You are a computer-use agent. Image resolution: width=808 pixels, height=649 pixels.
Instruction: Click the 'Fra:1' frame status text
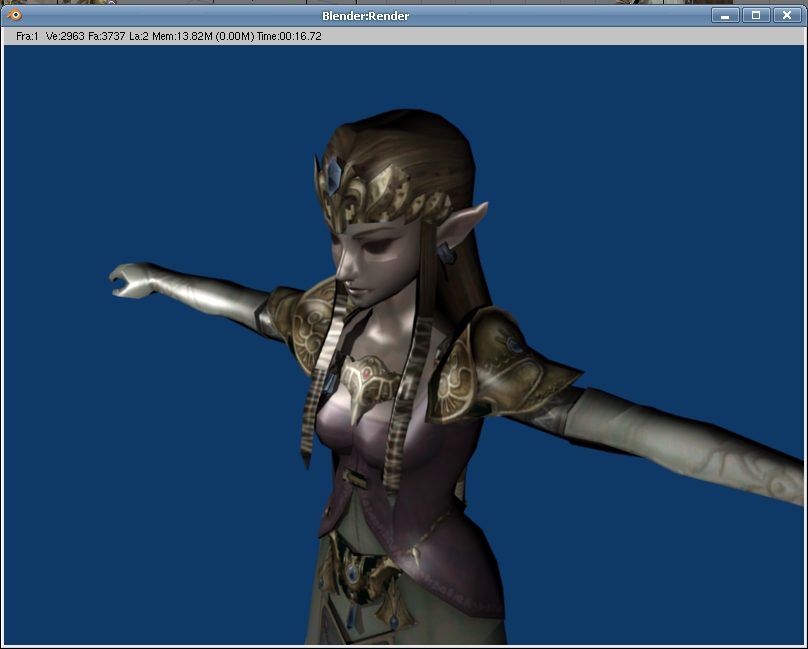[27, 36]
